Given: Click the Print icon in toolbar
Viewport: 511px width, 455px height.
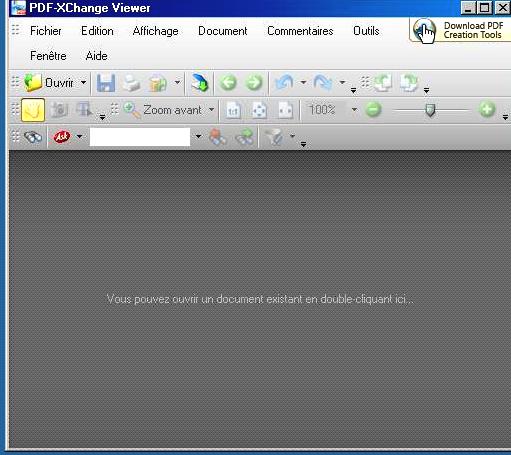Looking at the screenshot, I should click(x=131, y=83).
